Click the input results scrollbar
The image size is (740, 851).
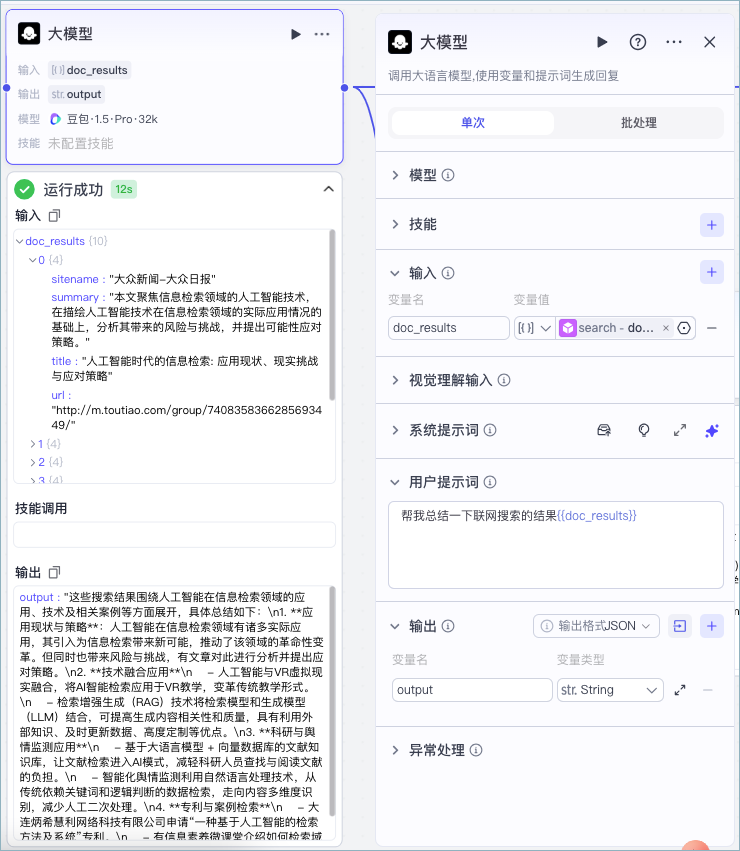pos(332,315)
